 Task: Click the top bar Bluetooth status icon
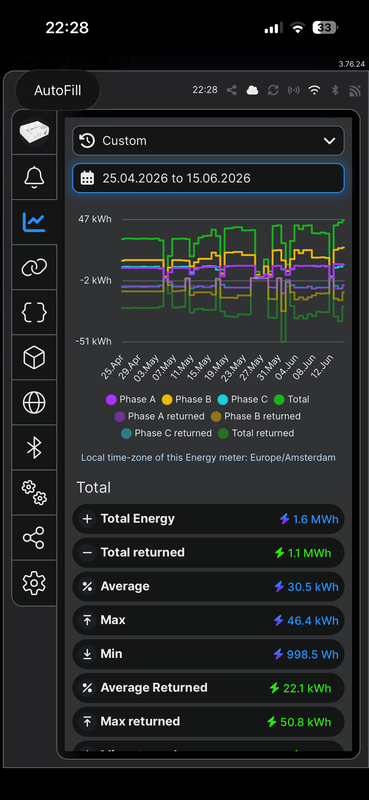335,90
